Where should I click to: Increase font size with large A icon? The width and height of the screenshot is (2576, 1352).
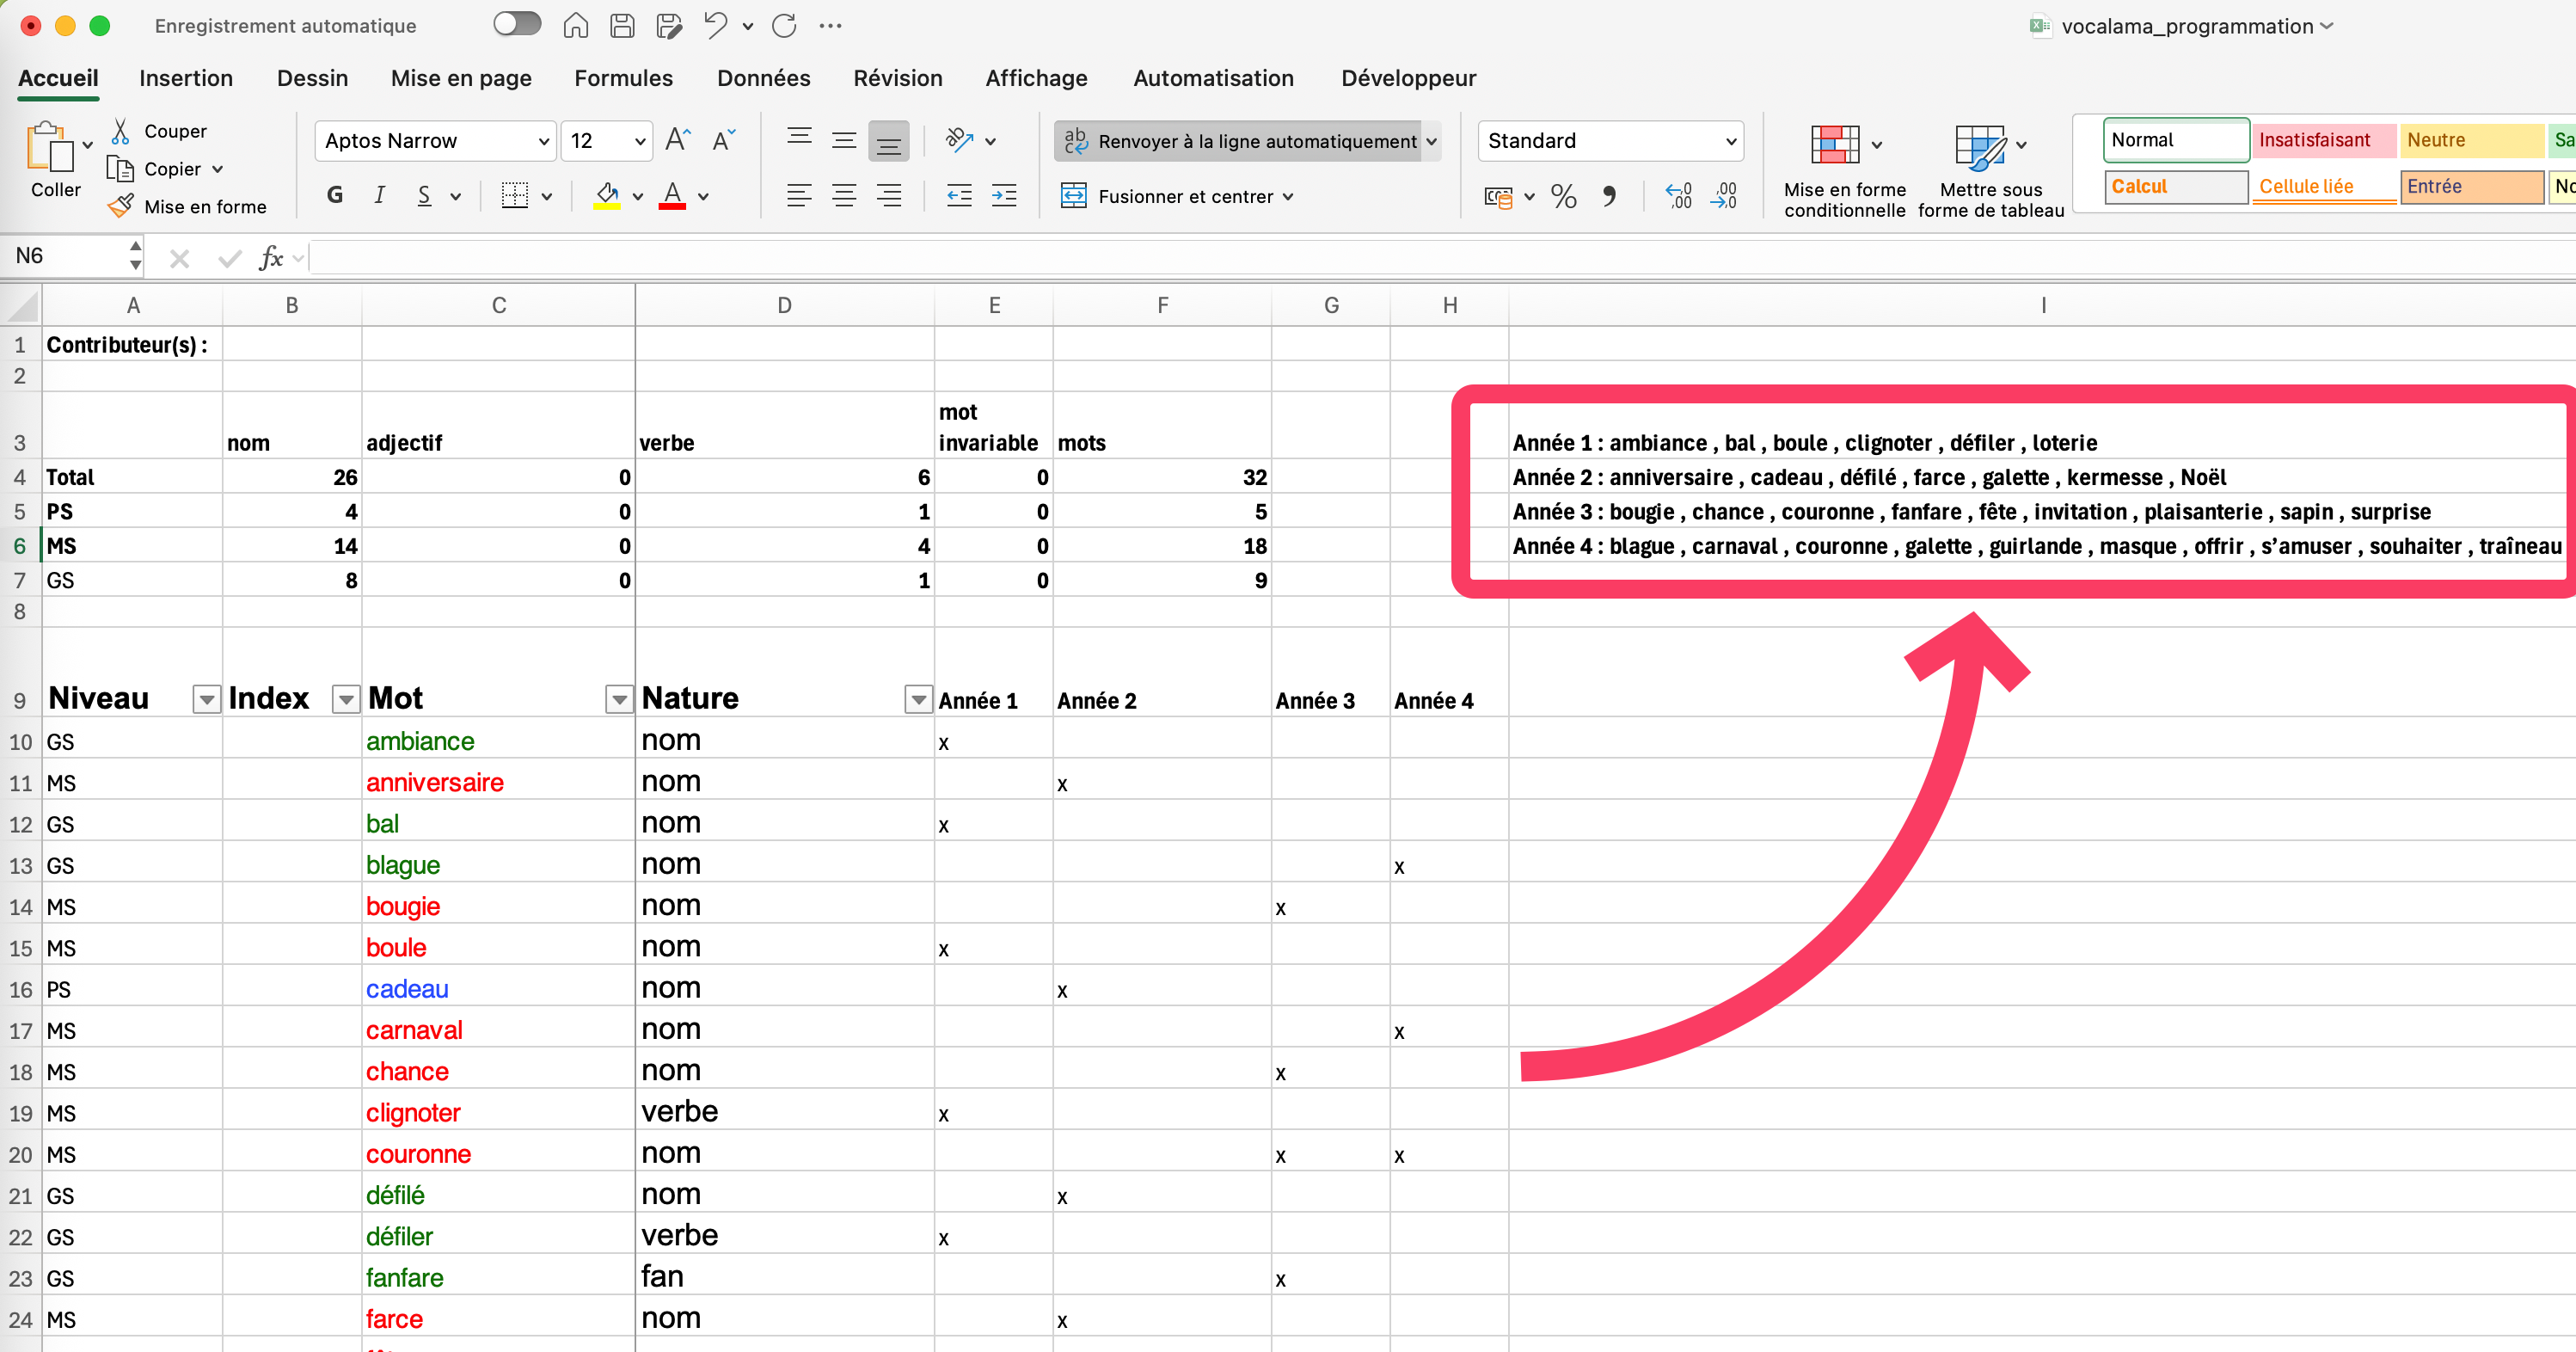tap(678, 140)
